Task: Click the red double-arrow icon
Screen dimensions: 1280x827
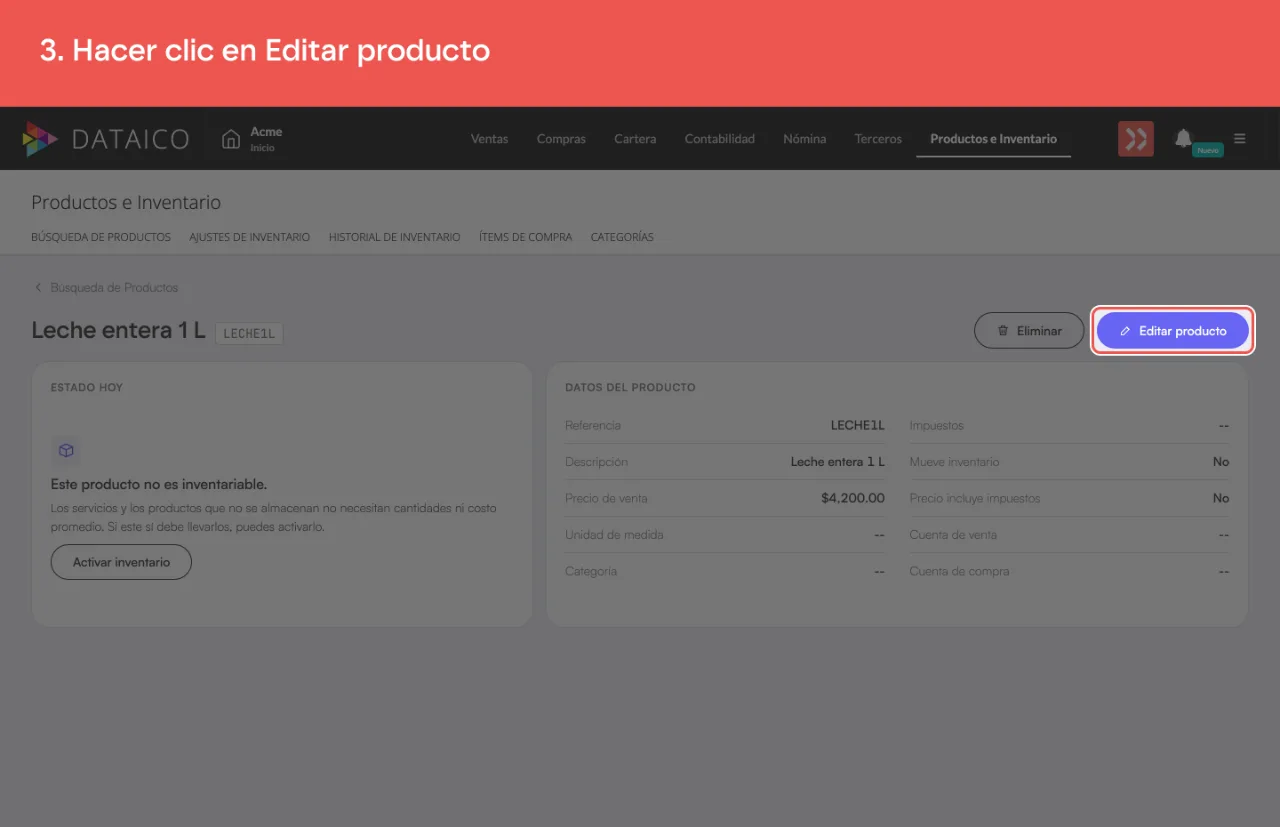Action: point(1136,139)
